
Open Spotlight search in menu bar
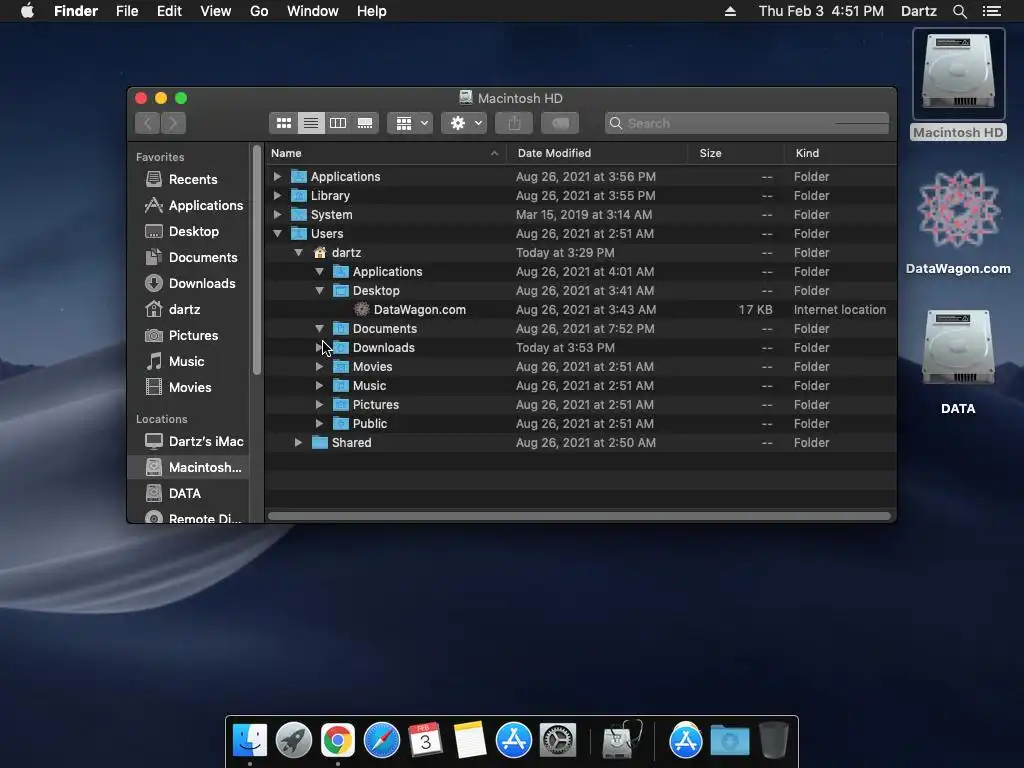tap(959, 11)
